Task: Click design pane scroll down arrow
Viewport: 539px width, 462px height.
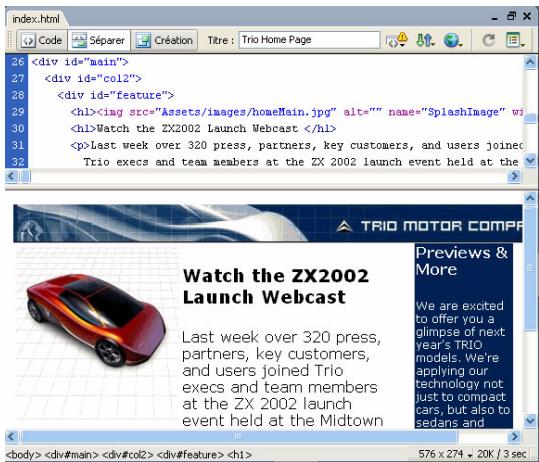Action: [x=530, y=420]
